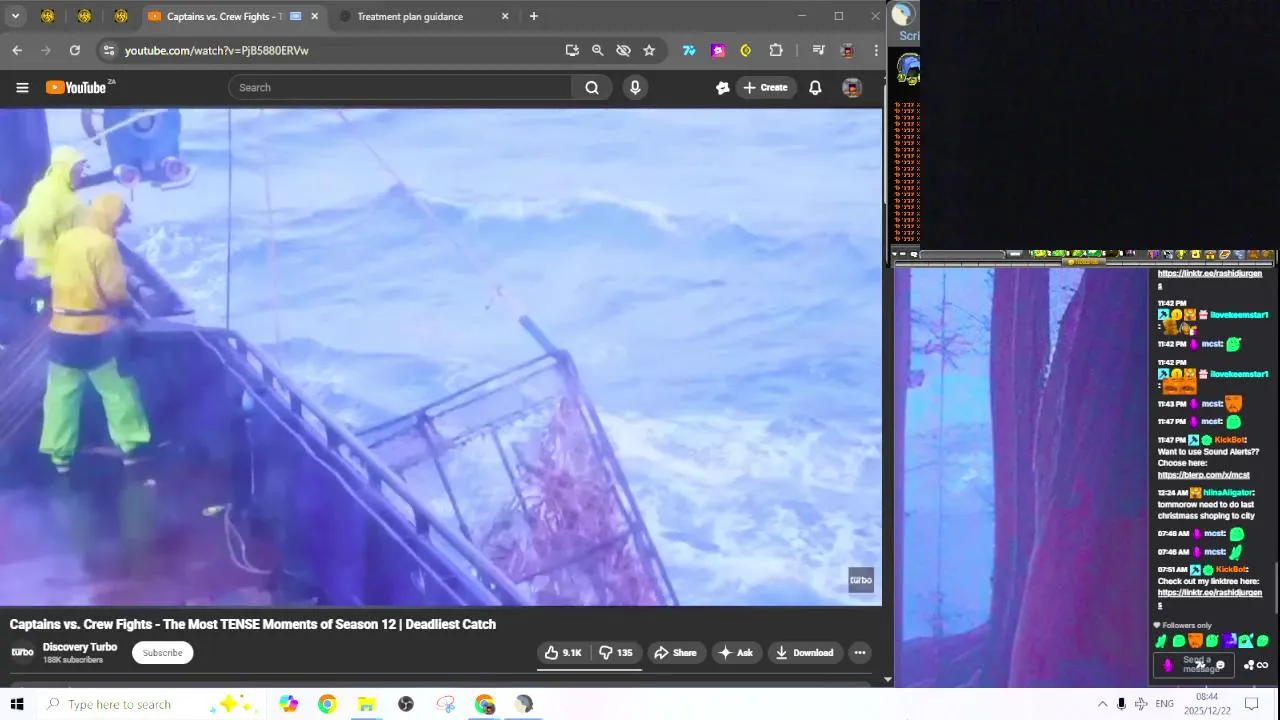The height and width of the screenshot is (720, 1280).
Task: Open the YouTube hamburger guide menu
Action: (x=22, y=88)
